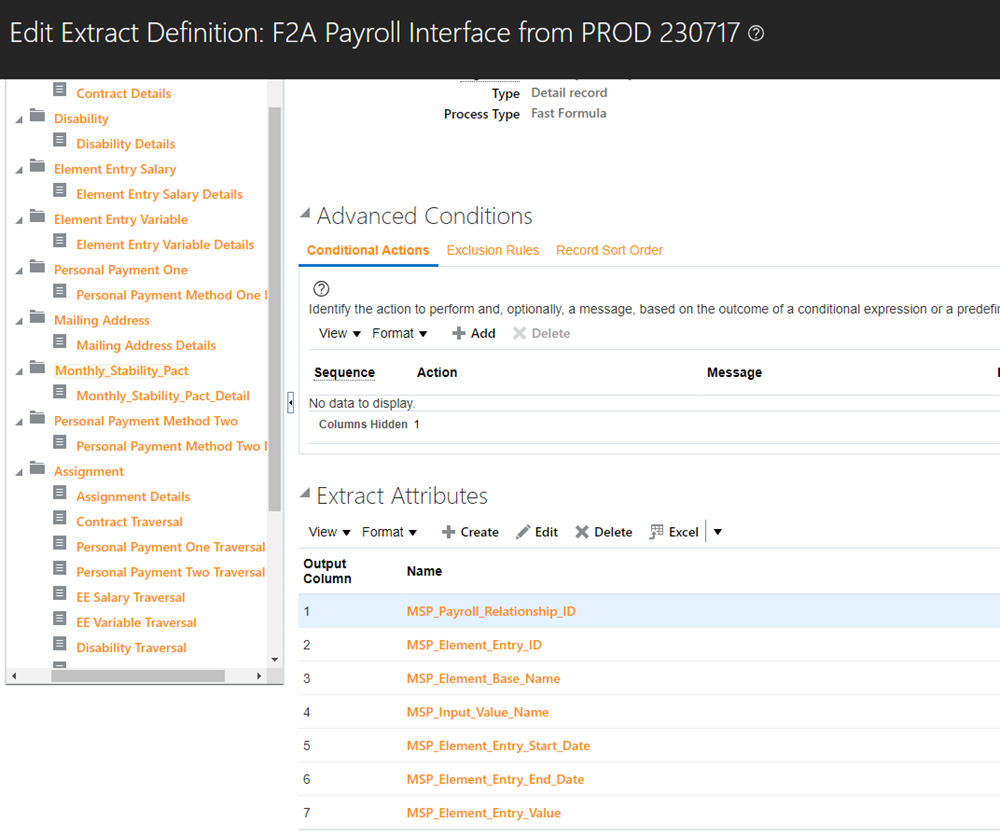Click the Disability Traversal record icon
This screenshot has height=836, width=1000.
click(x=60, y=643)
